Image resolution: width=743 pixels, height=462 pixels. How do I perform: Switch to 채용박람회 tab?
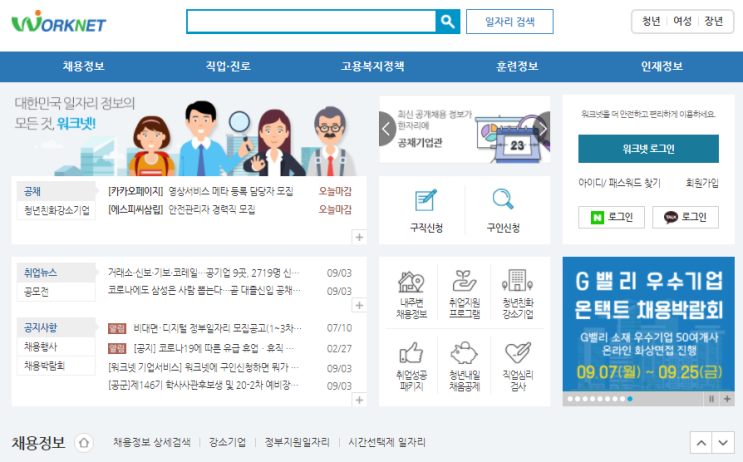pyautogui.click(x=56, y=366)
